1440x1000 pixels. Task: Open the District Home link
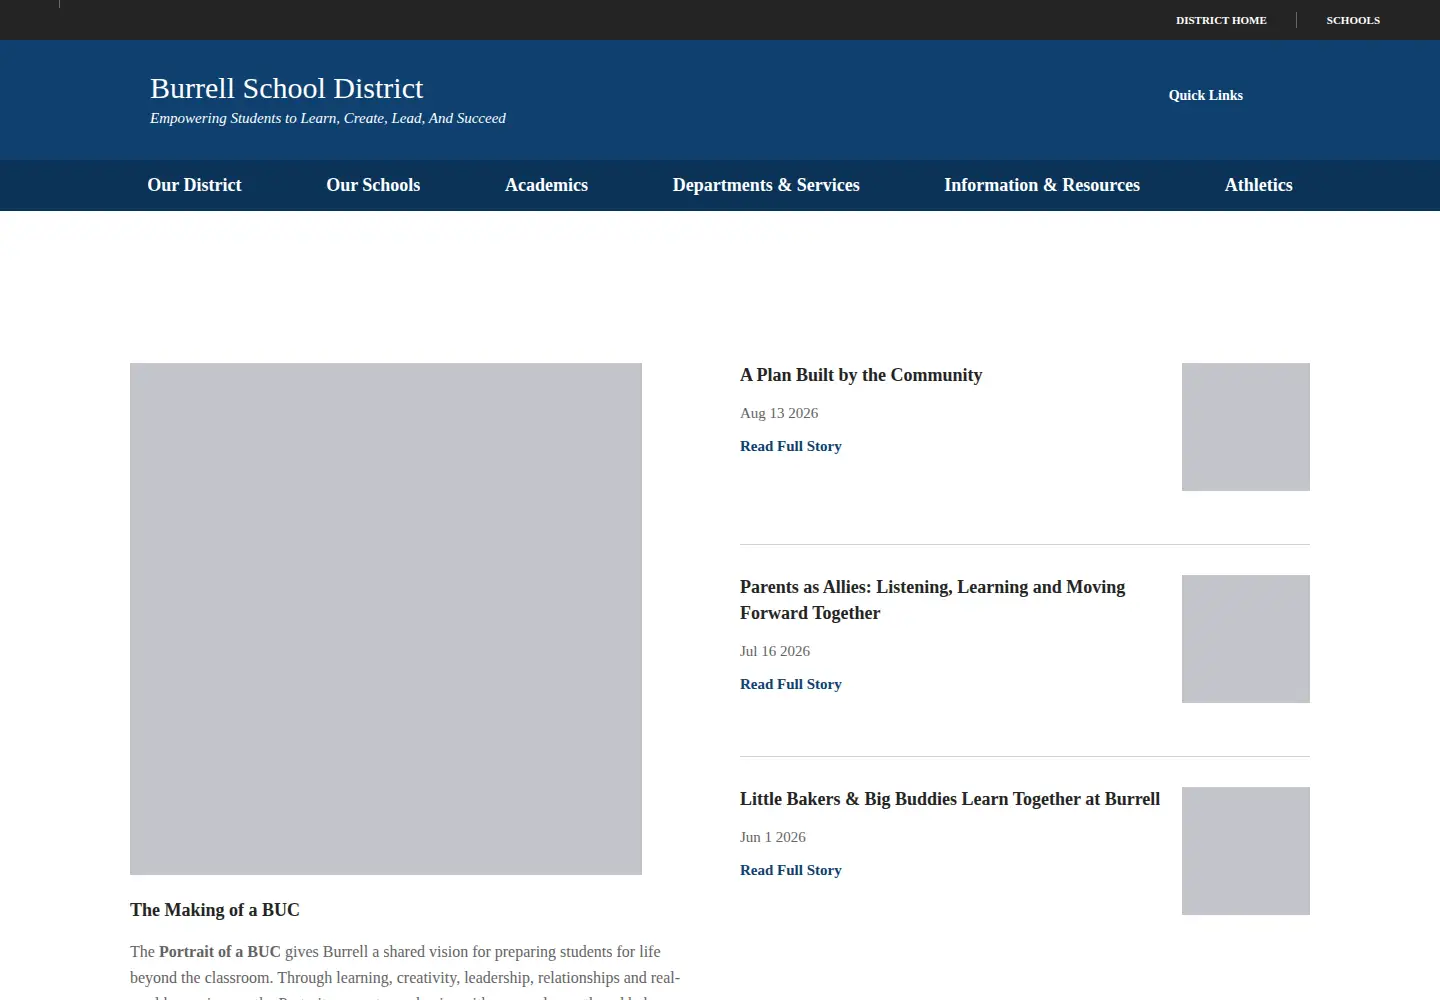pos(1221,20)
